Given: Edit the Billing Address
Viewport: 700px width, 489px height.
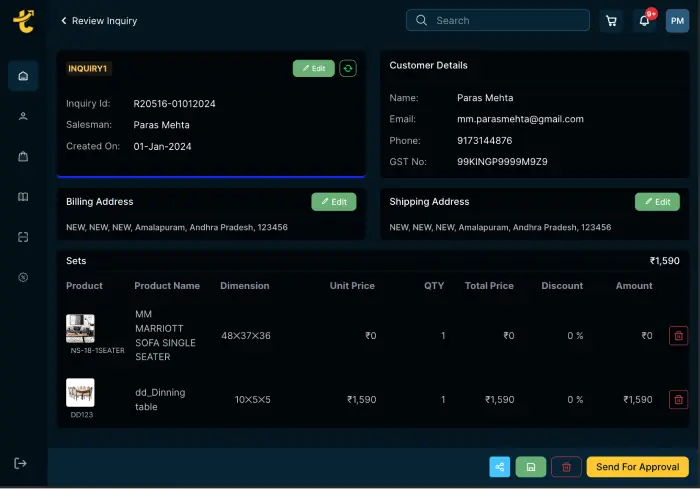Looking at the screenshot, I should click(333, 202).
